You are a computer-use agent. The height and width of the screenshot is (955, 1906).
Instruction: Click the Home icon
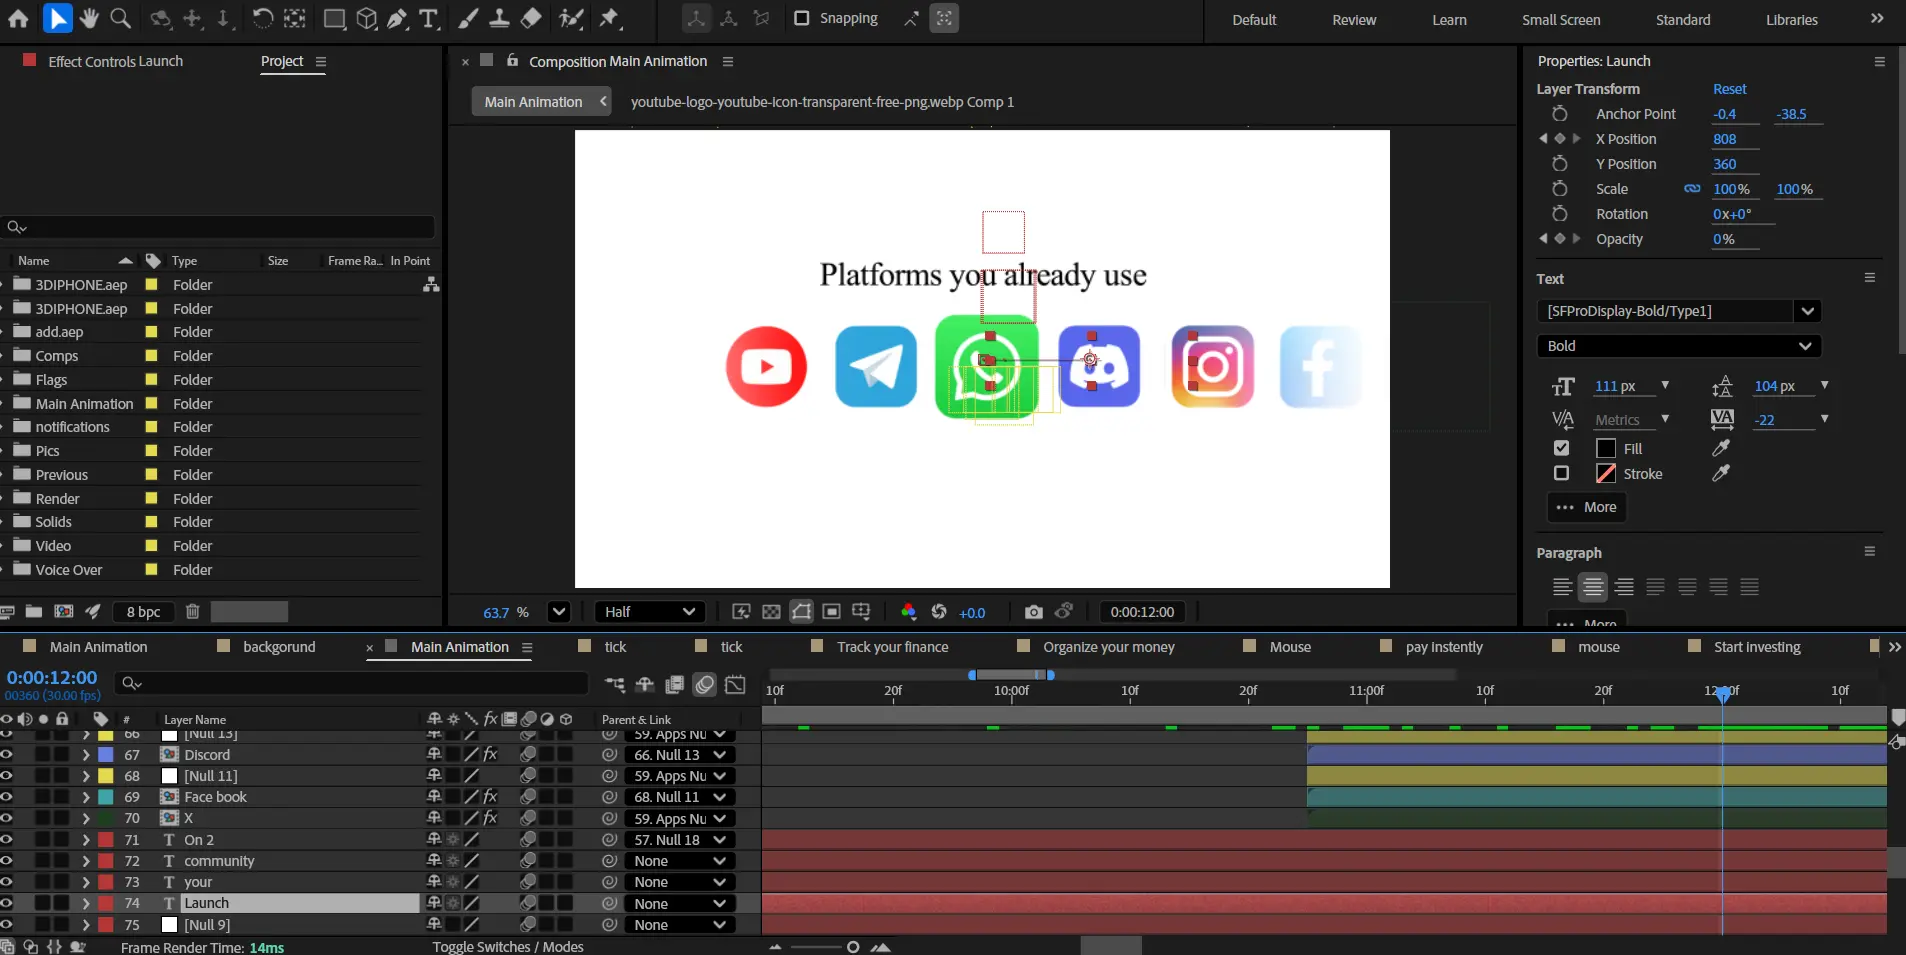[19, 18]
